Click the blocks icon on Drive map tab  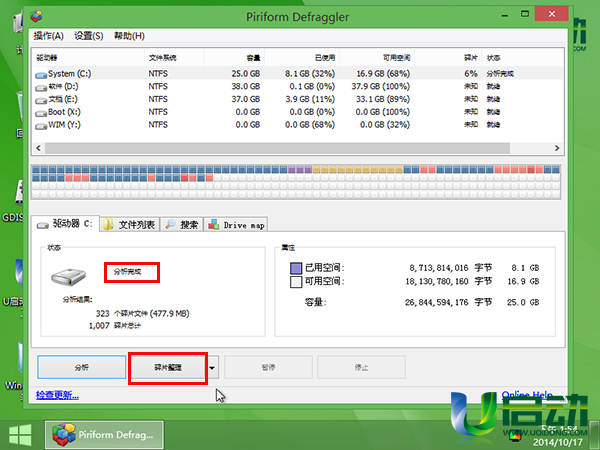click(214, 225)
